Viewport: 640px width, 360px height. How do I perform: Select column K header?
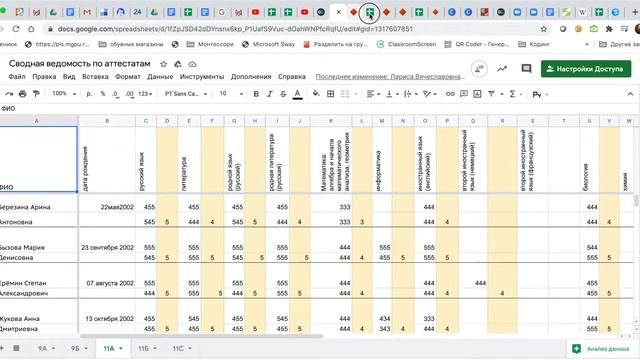(x=331, y=121)
